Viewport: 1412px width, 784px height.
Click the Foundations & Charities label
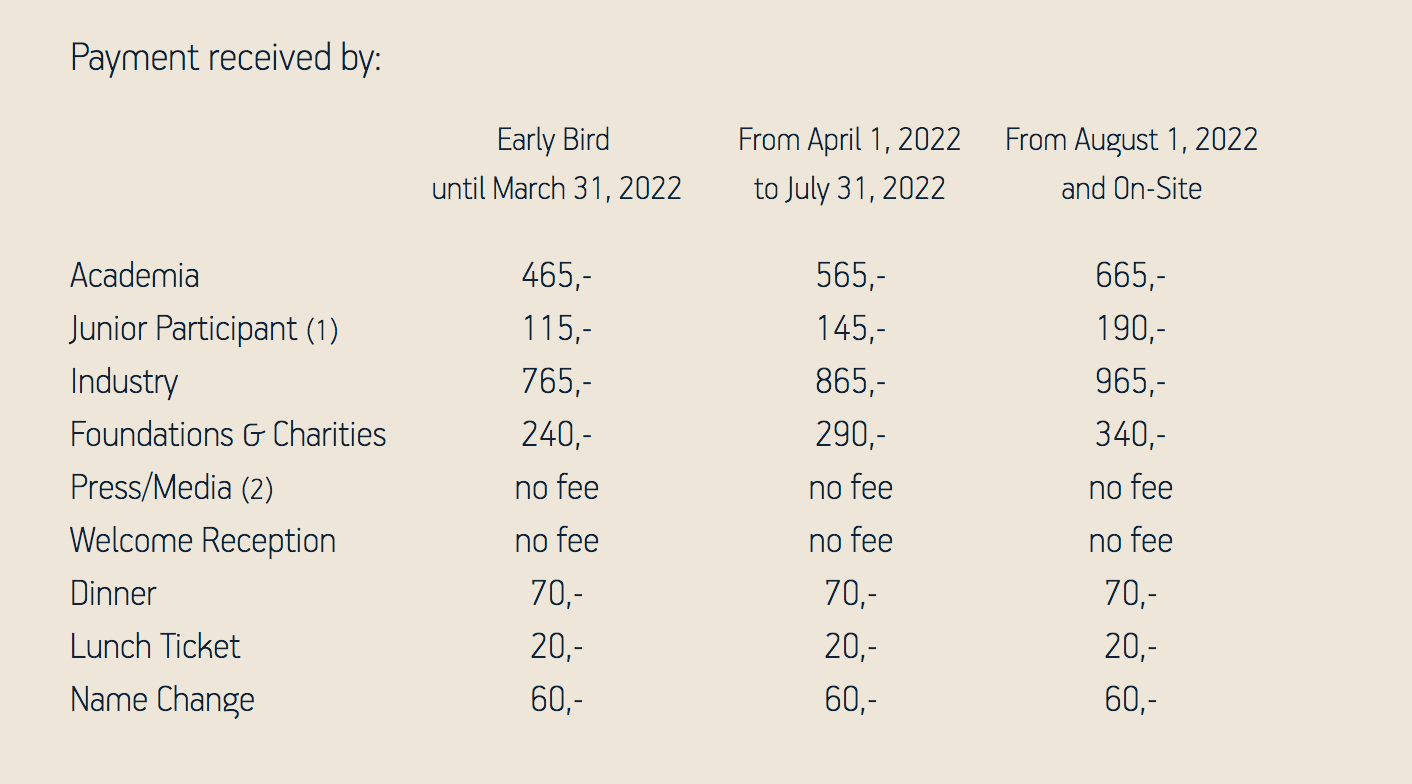pyautogui.click(x=228, y=434)
